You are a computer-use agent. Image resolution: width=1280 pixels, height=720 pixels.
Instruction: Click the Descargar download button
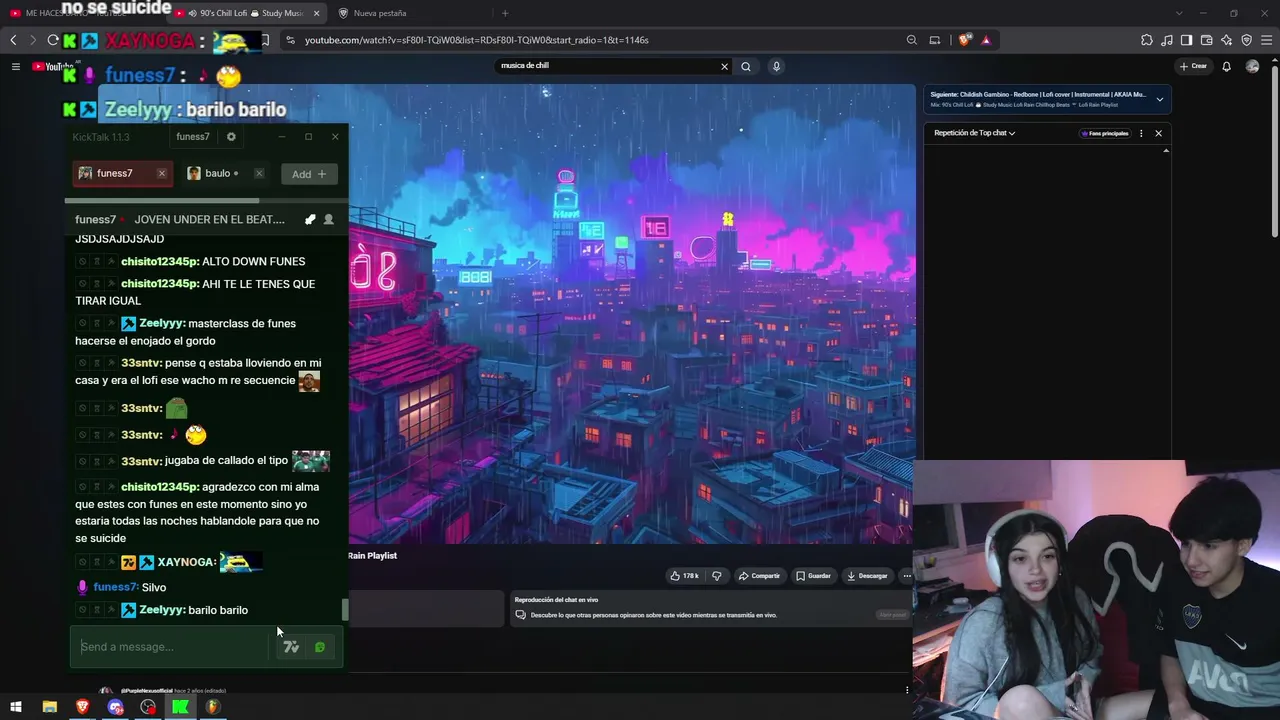[x=868, y=576]
